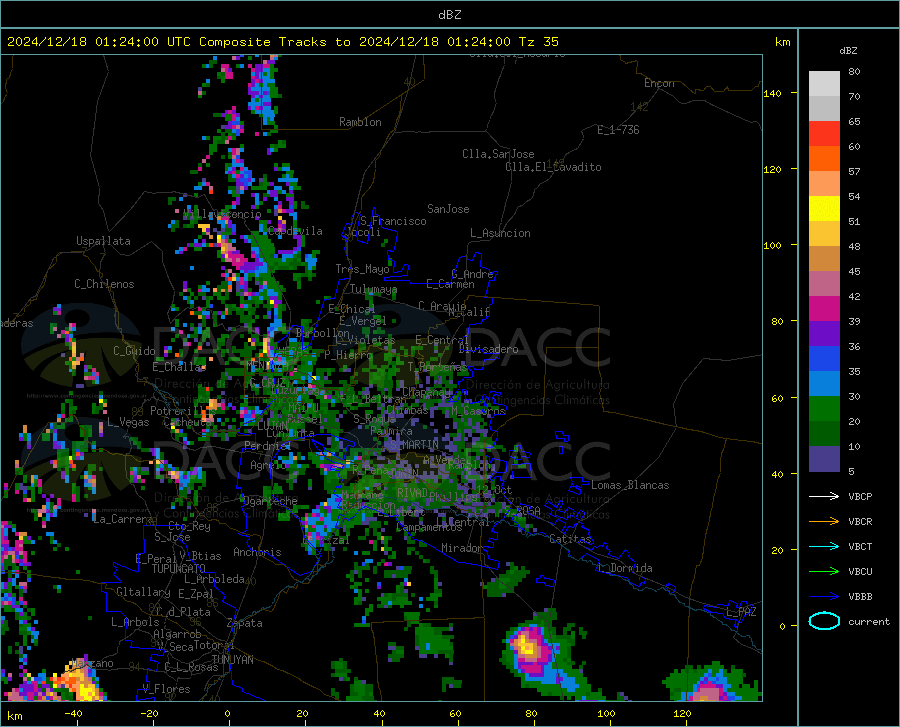Click the dBZ heading above color scale
This screenshot has height=727, width=900.
coord(848,50)
